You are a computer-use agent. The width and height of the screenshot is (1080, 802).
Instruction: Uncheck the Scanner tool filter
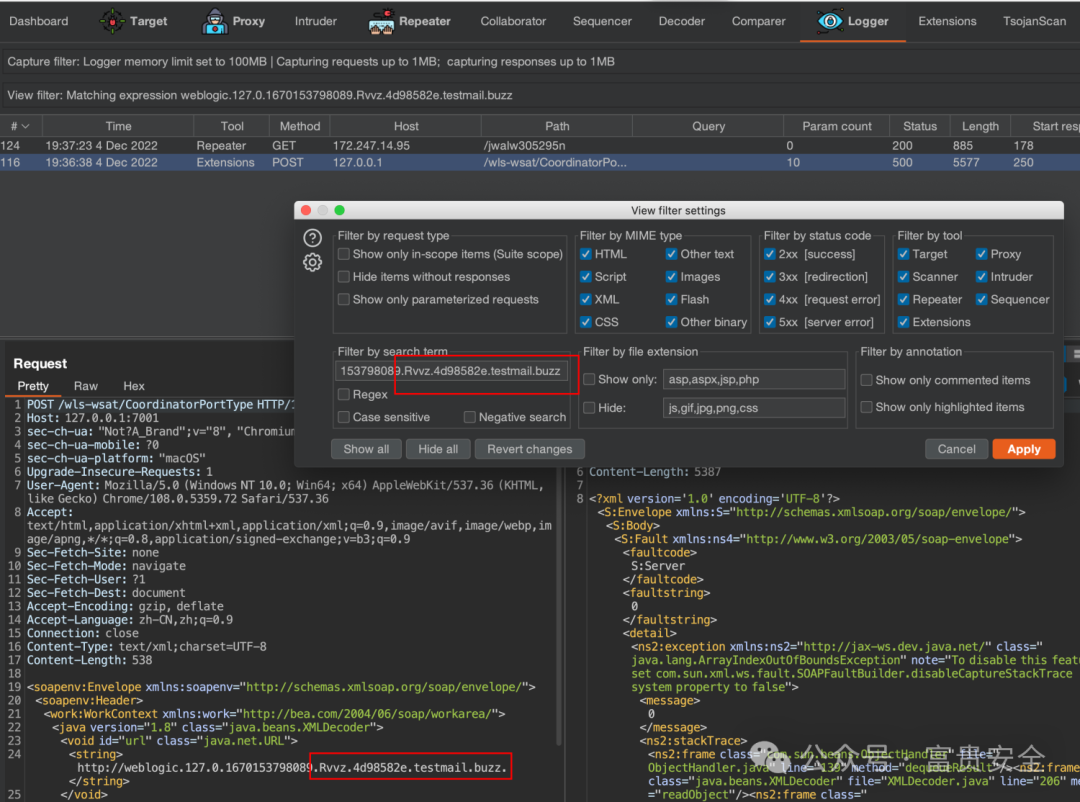tap(903, 277)
